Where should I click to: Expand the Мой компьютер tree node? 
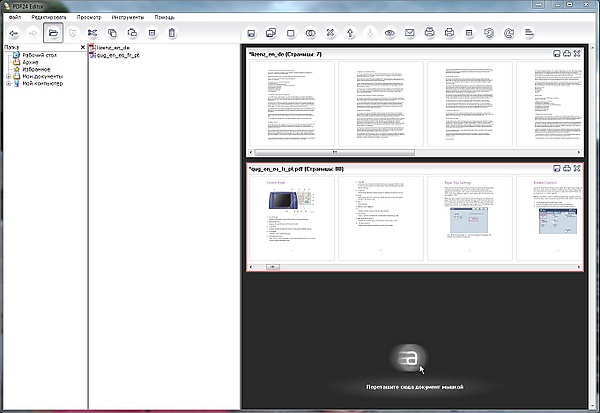pos(8,84)
